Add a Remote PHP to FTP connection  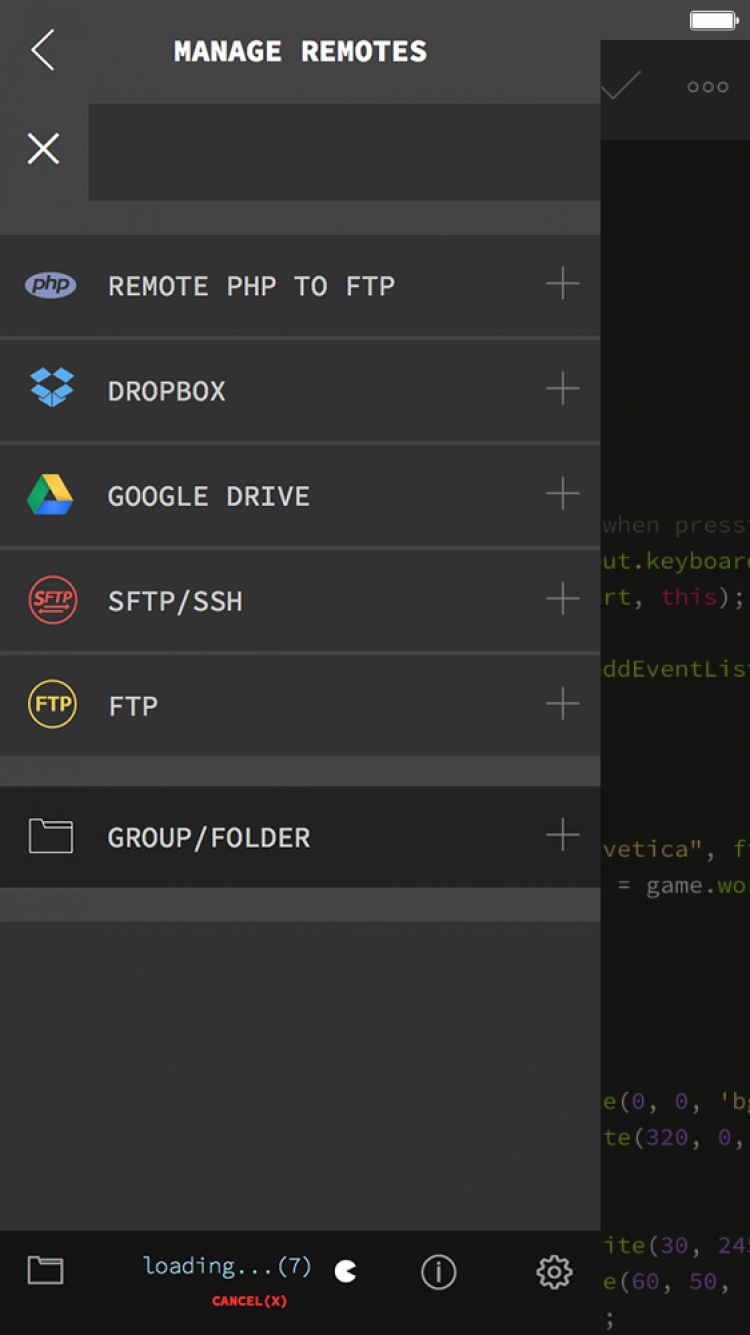click(562, 285)
